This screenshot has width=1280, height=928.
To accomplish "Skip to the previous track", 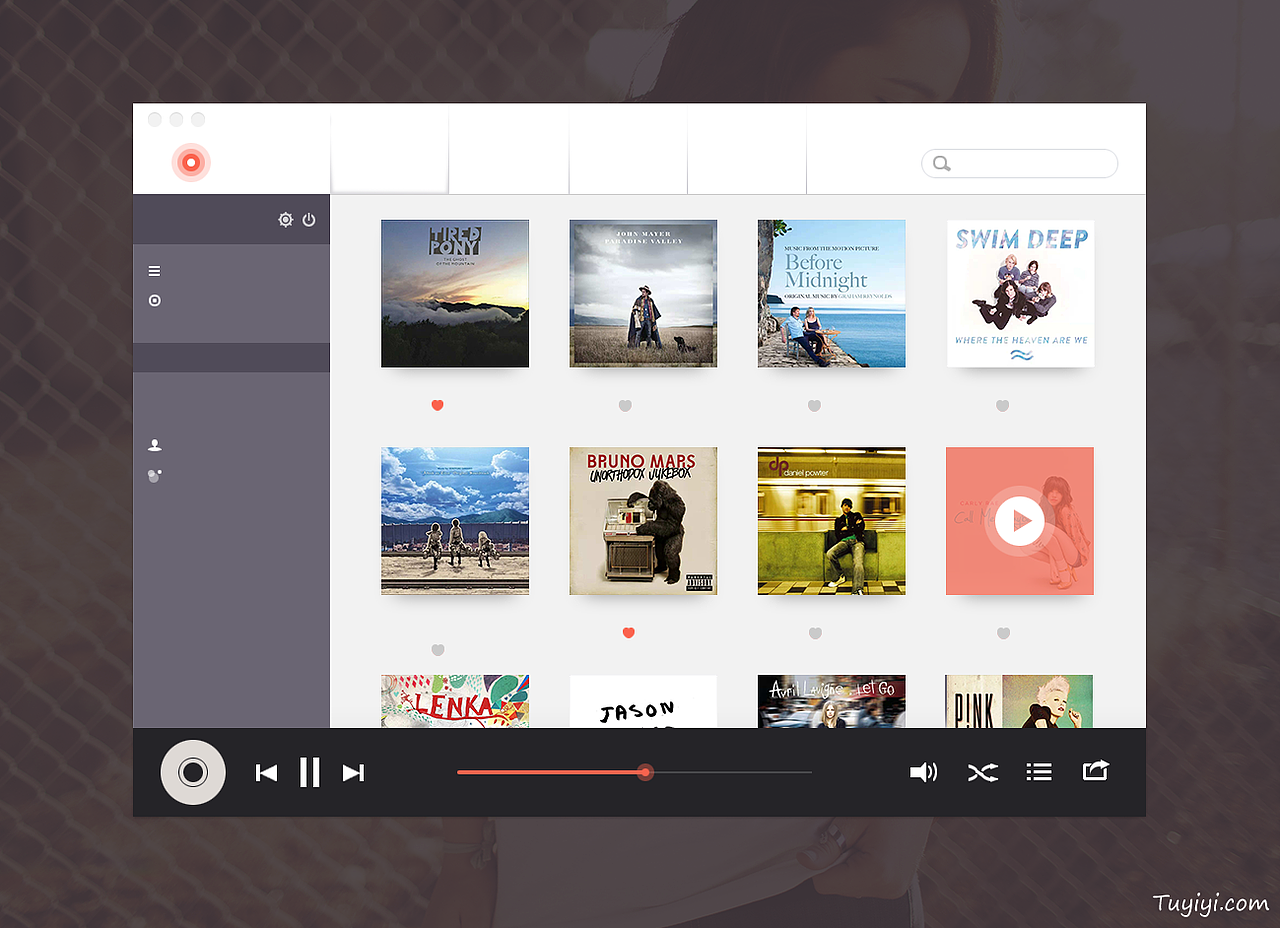I will 266,773.
